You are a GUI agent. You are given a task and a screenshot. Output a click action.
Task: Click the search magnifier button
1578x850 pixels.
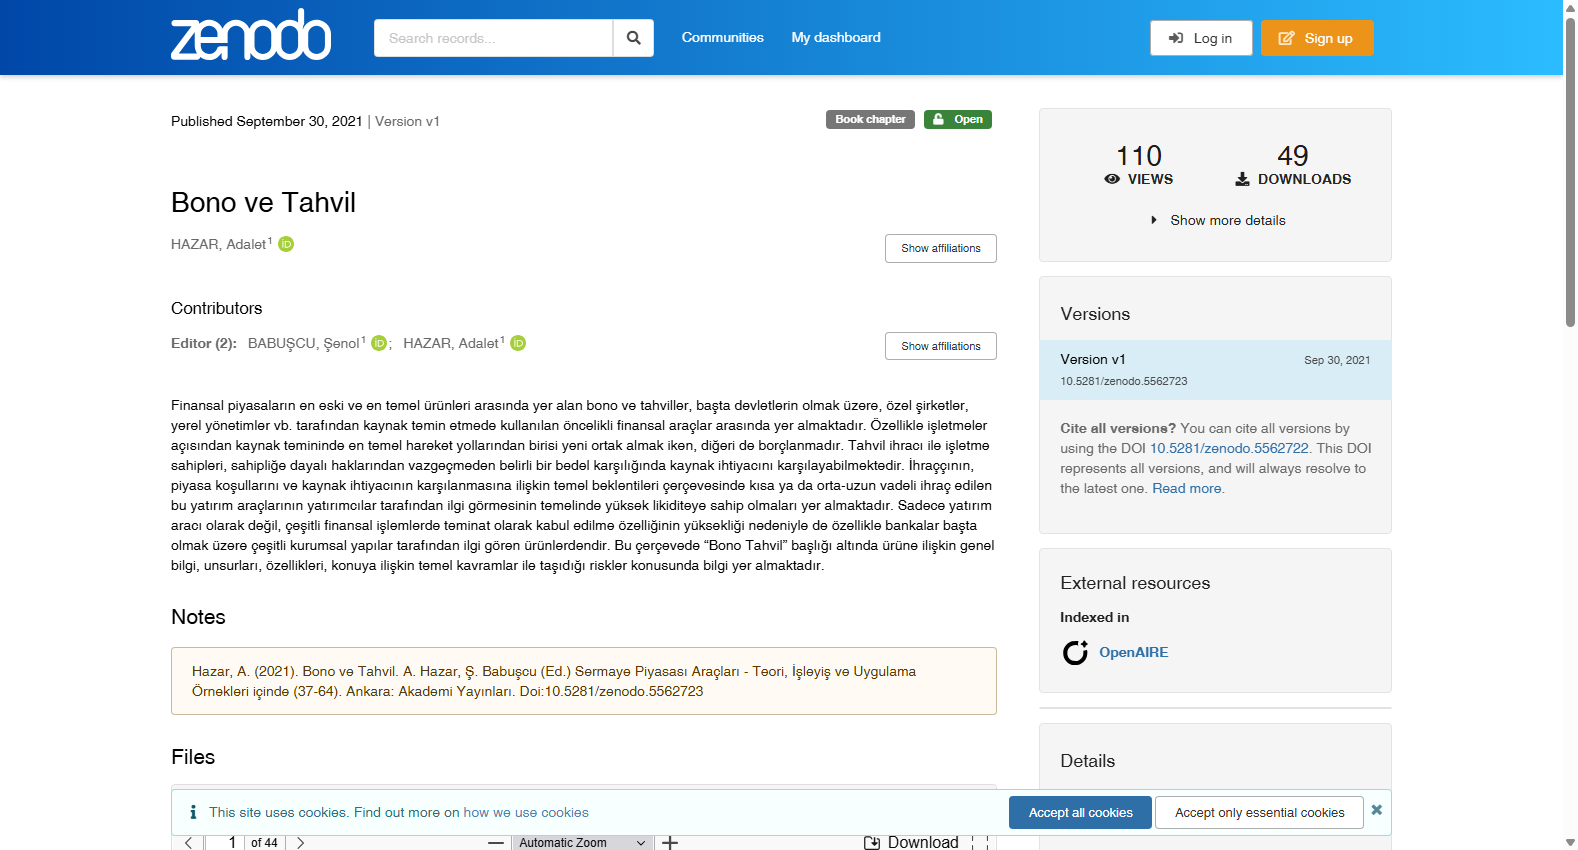(x=633, y=38)
